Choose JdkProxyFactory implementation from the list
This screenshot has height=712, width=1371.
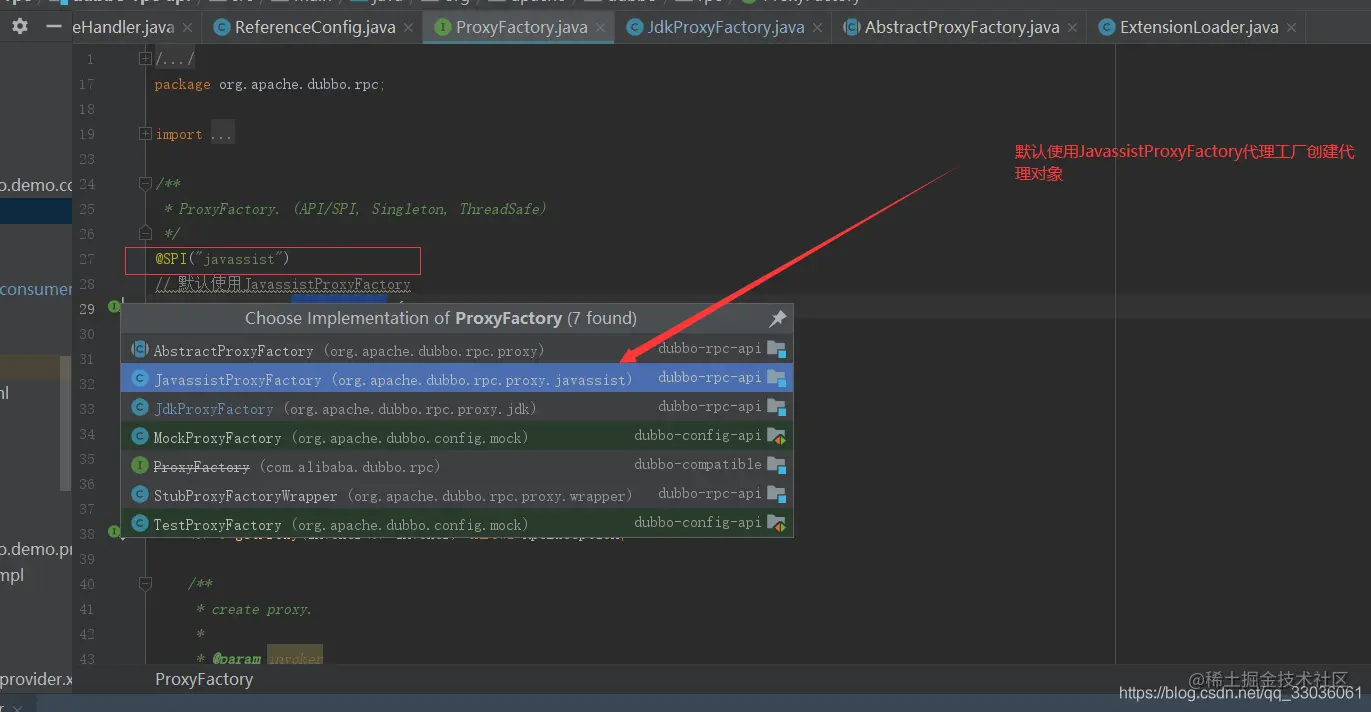[x=457, y=408]
